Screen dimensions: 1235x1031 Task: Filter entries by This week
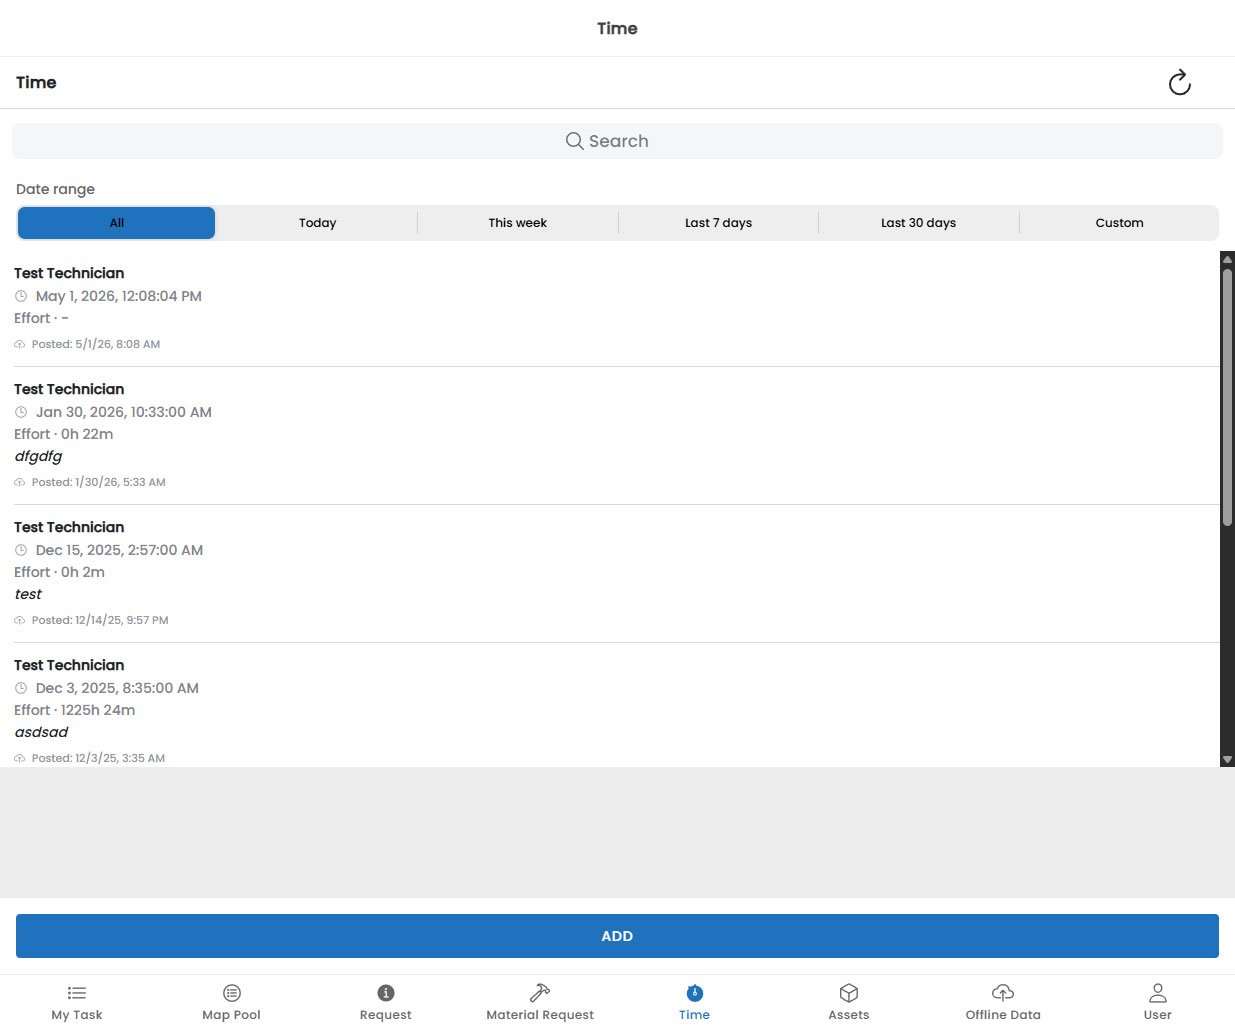tap(518, 223)
